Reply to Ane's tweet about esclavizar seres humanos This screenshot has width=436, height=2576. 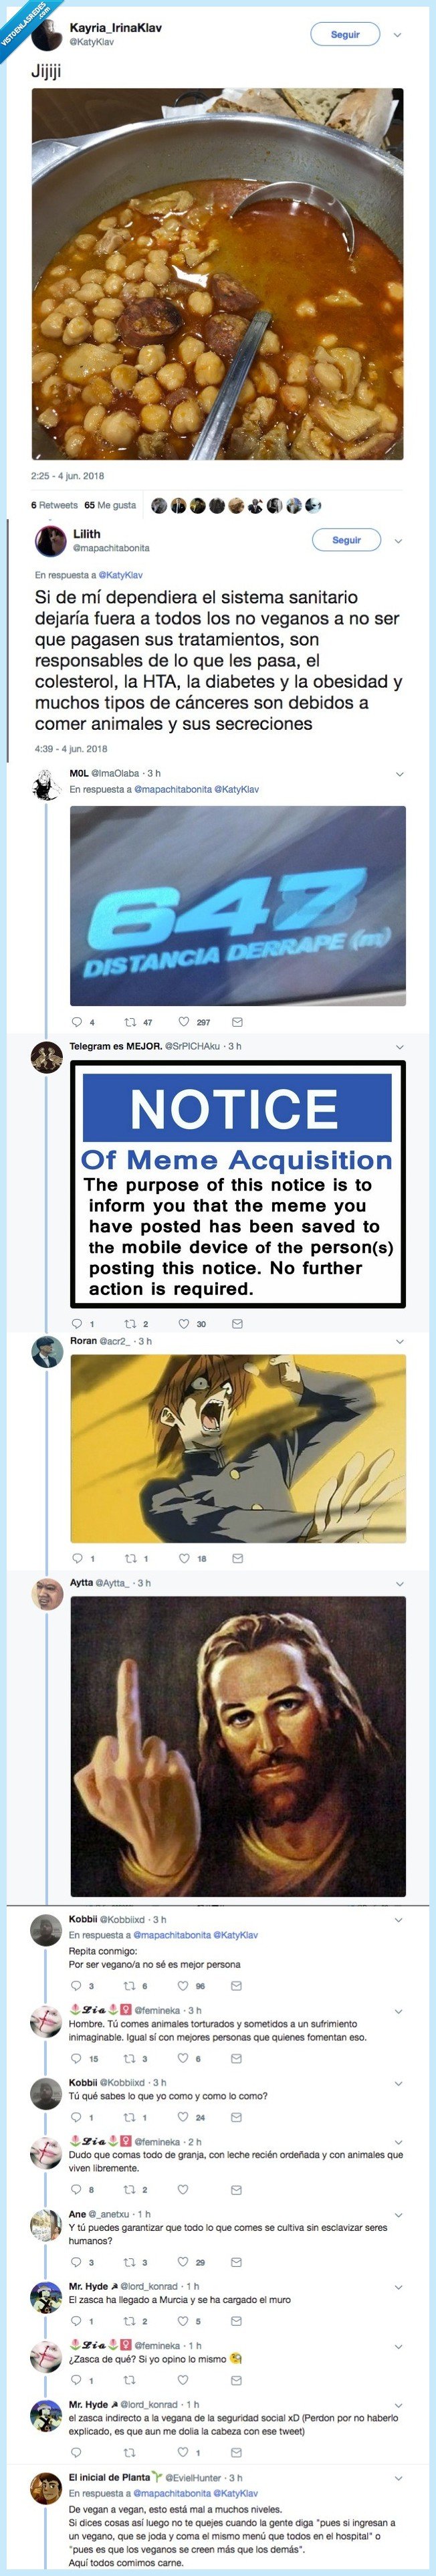tap(77, 2262)
